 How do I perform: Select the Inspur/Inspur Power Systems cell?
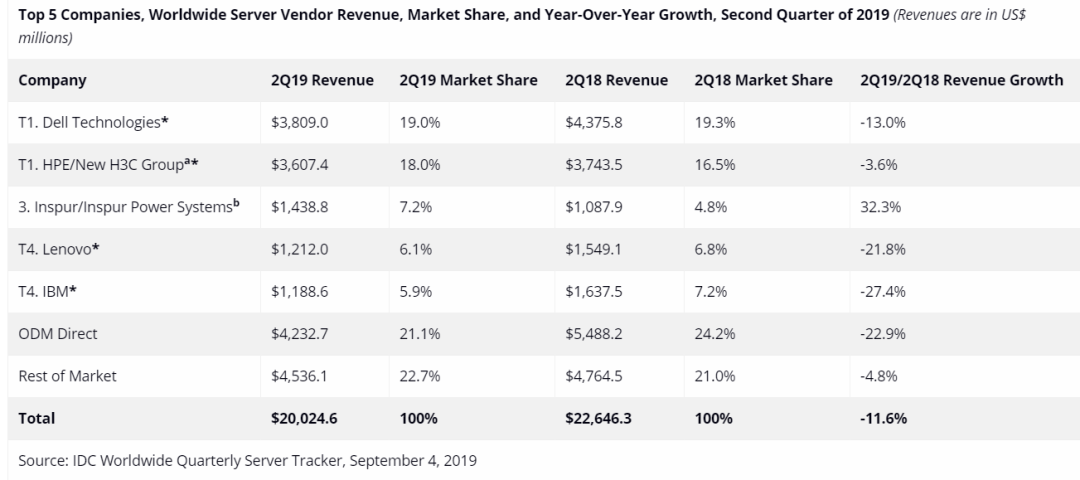click(x=128, y=207)
